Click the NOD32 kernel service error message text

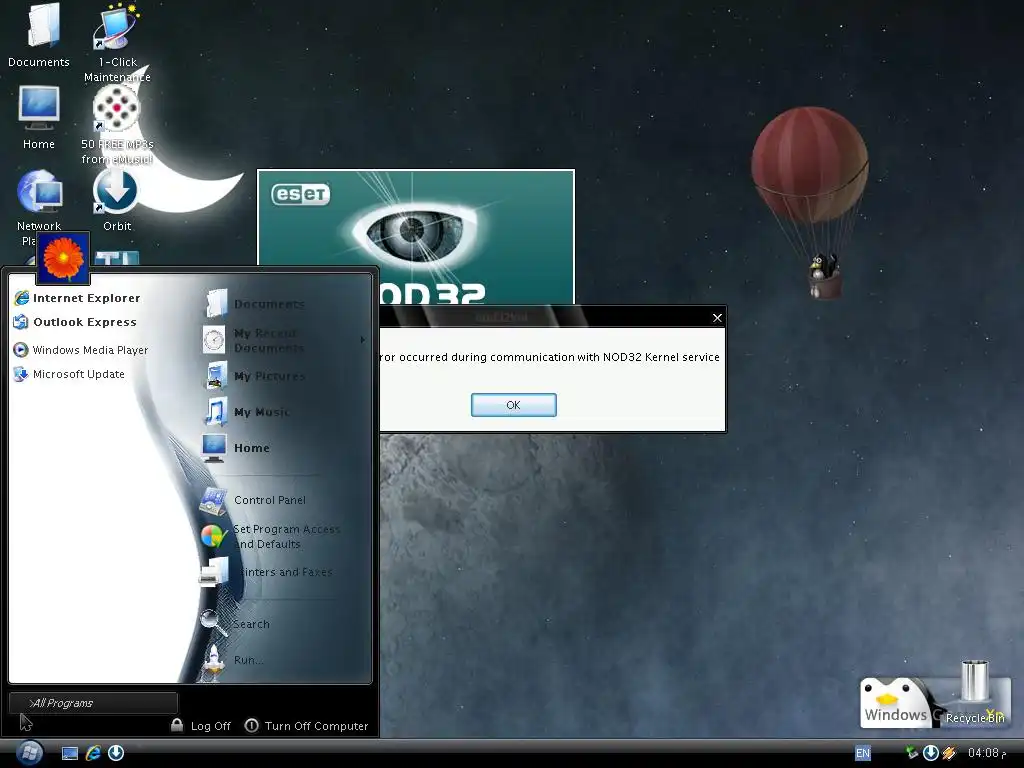click(550, 357)
